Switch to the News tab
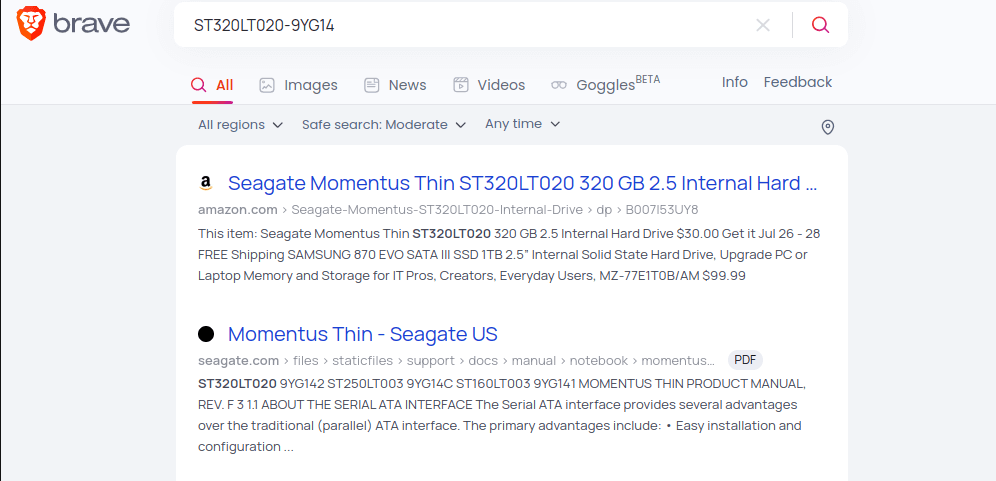The height and width of the screenshot is (481, 996). [394, 85]
